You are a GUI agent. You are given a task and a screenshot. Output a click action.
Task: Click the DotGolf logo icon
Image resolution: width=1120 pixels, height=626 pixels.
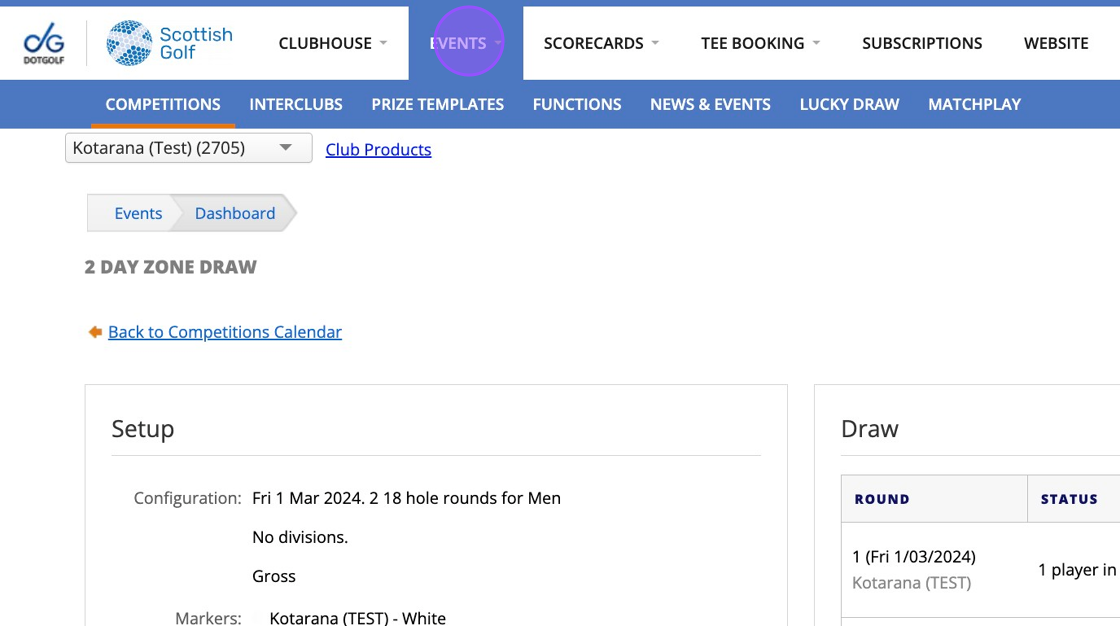[44, 44]
